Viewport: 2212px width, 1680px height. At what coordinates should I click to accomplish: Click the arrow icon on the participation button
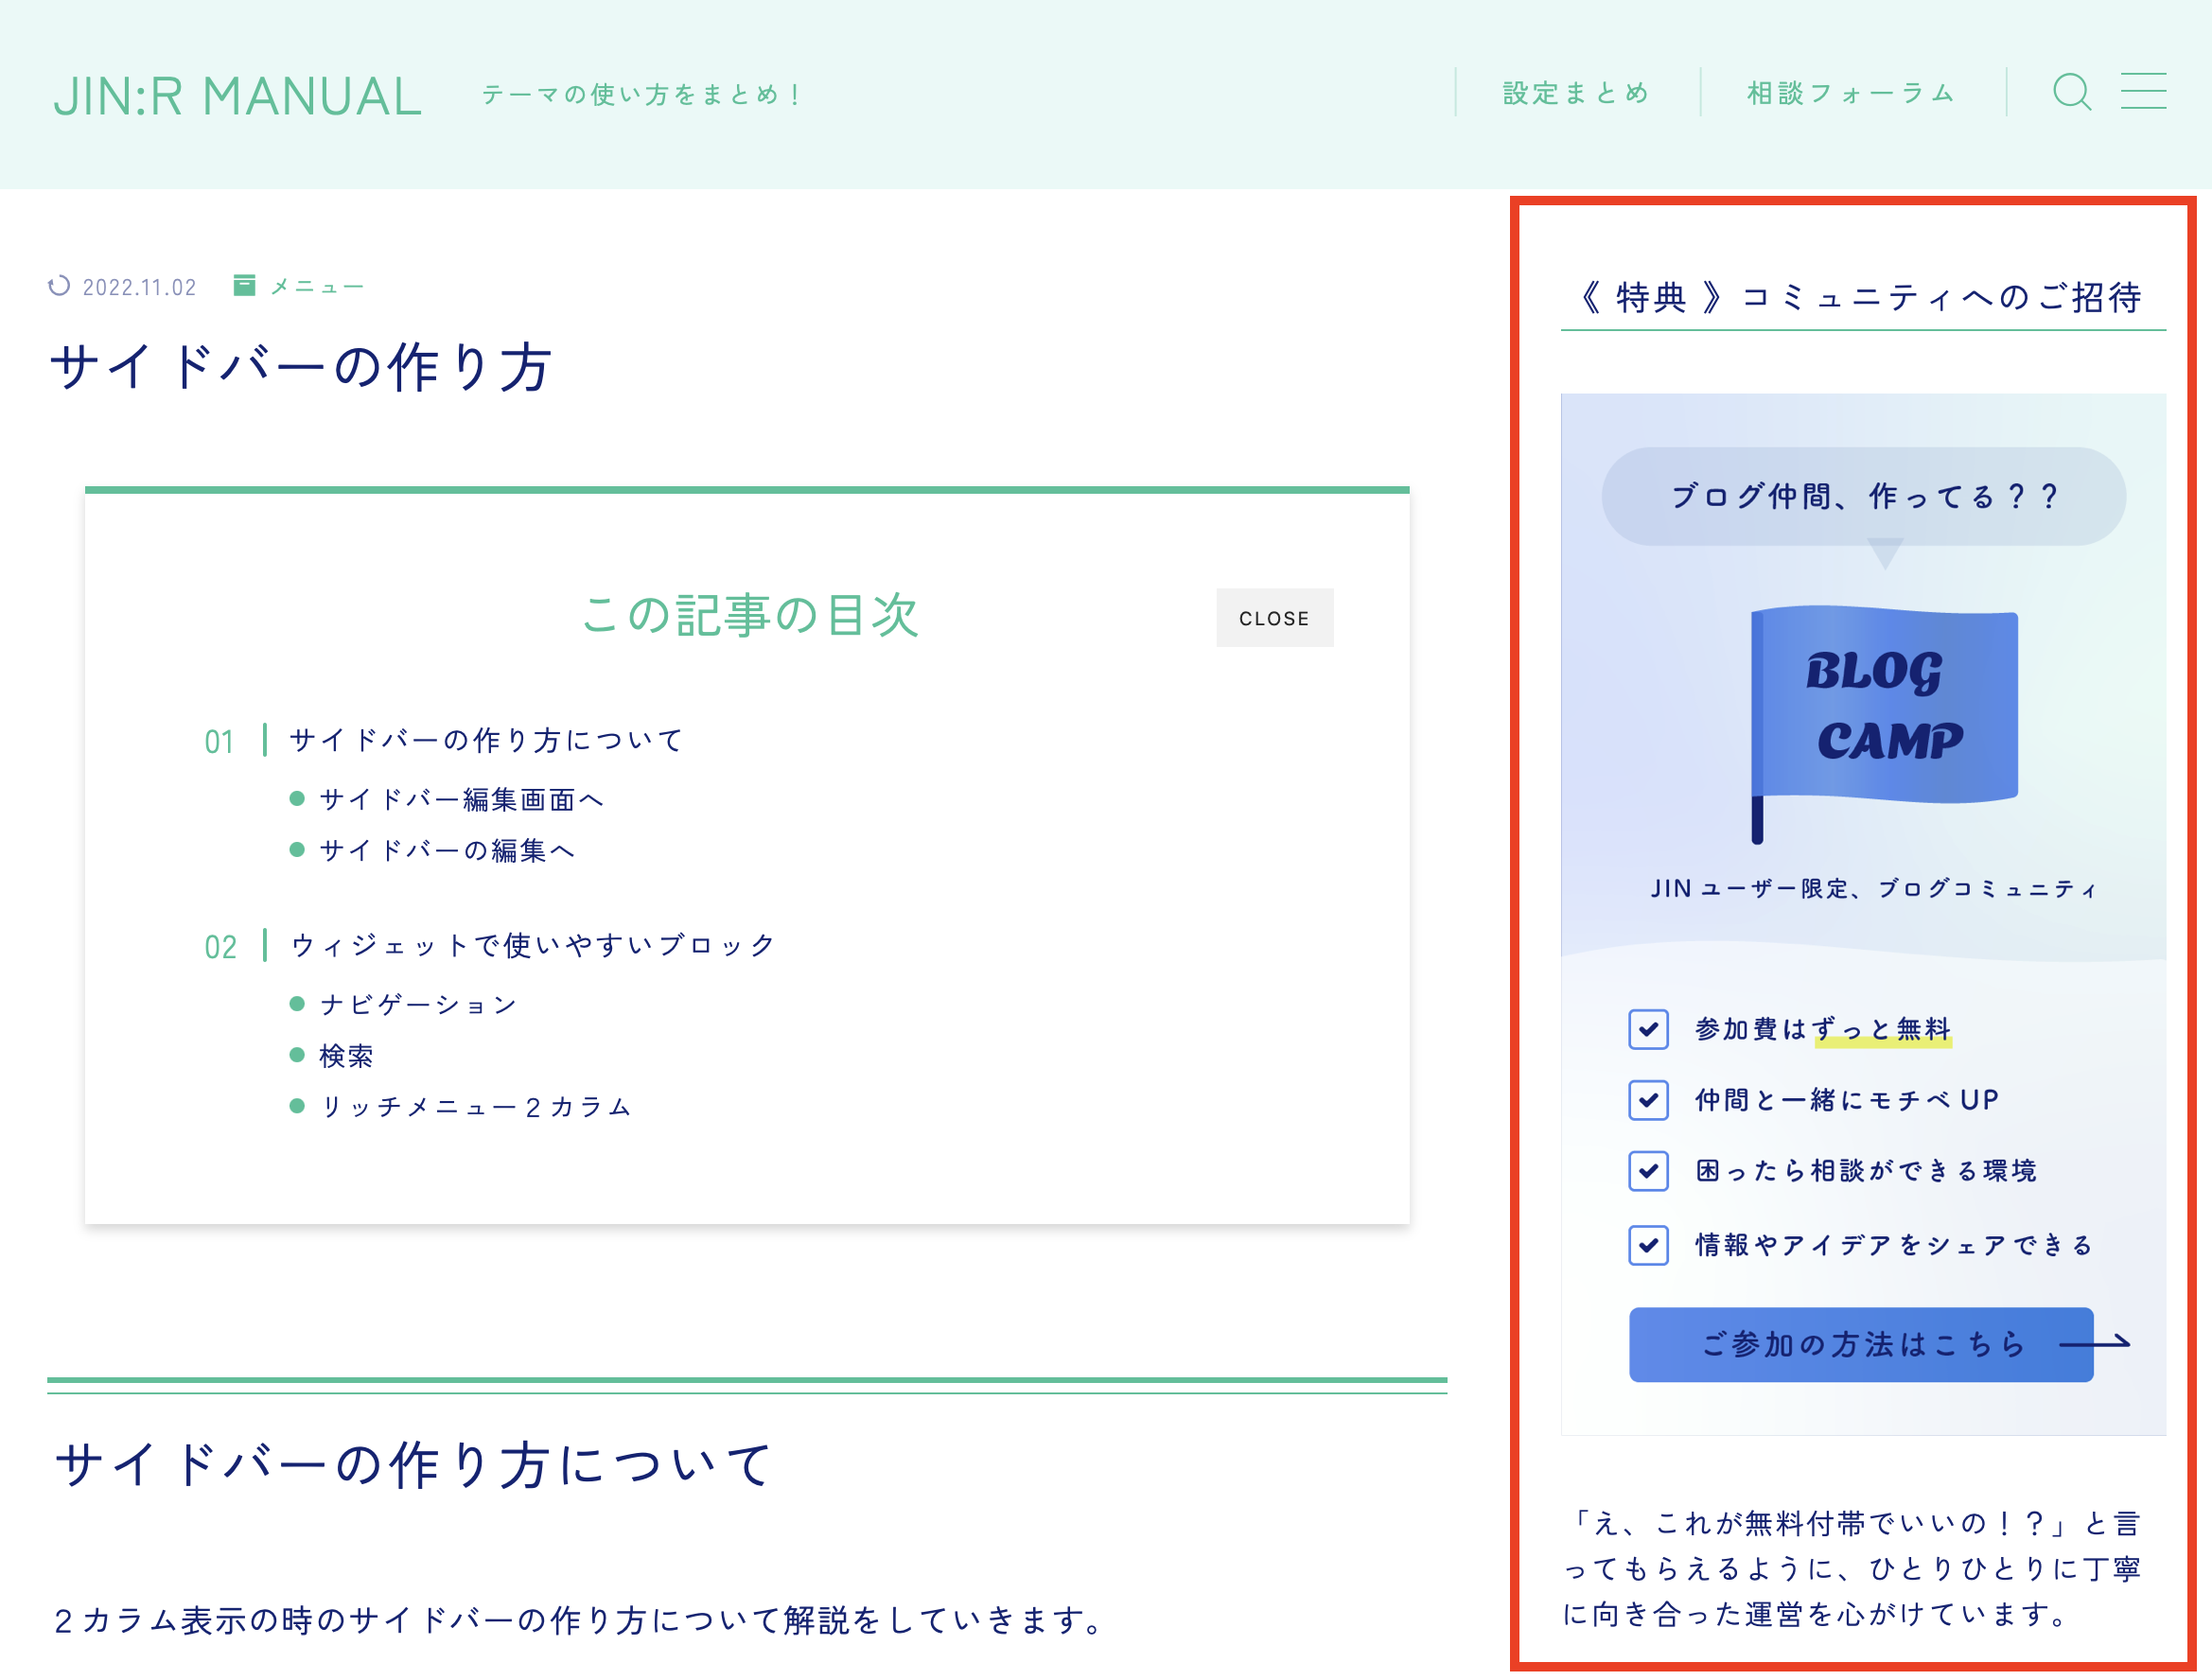(x=2097, y=1345)
